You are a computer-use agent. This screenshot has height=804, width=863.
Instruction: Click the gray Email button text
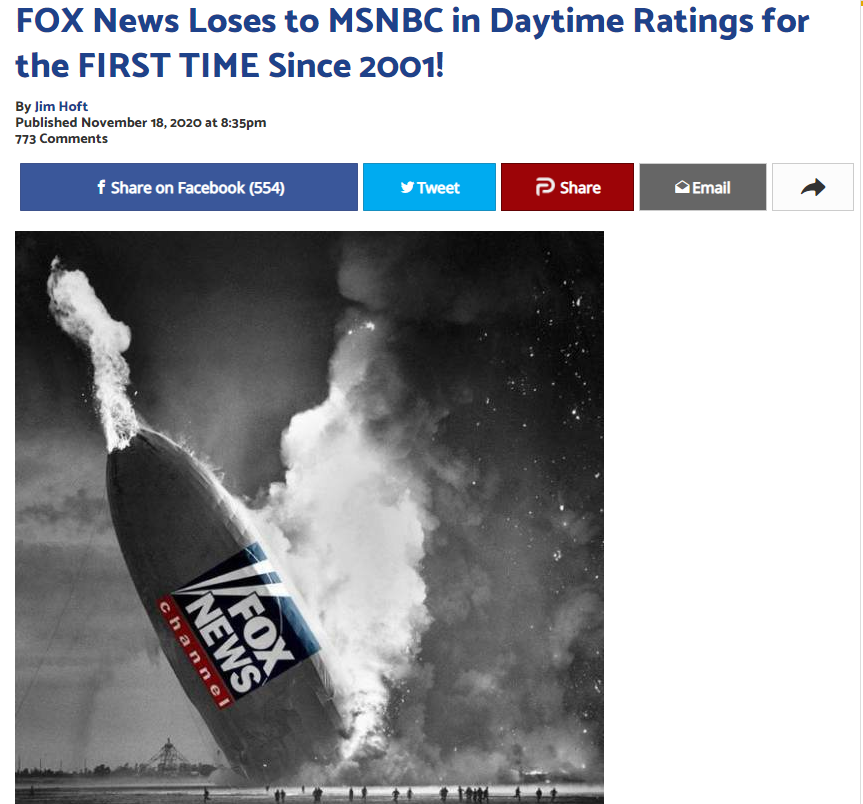(711, 188)
